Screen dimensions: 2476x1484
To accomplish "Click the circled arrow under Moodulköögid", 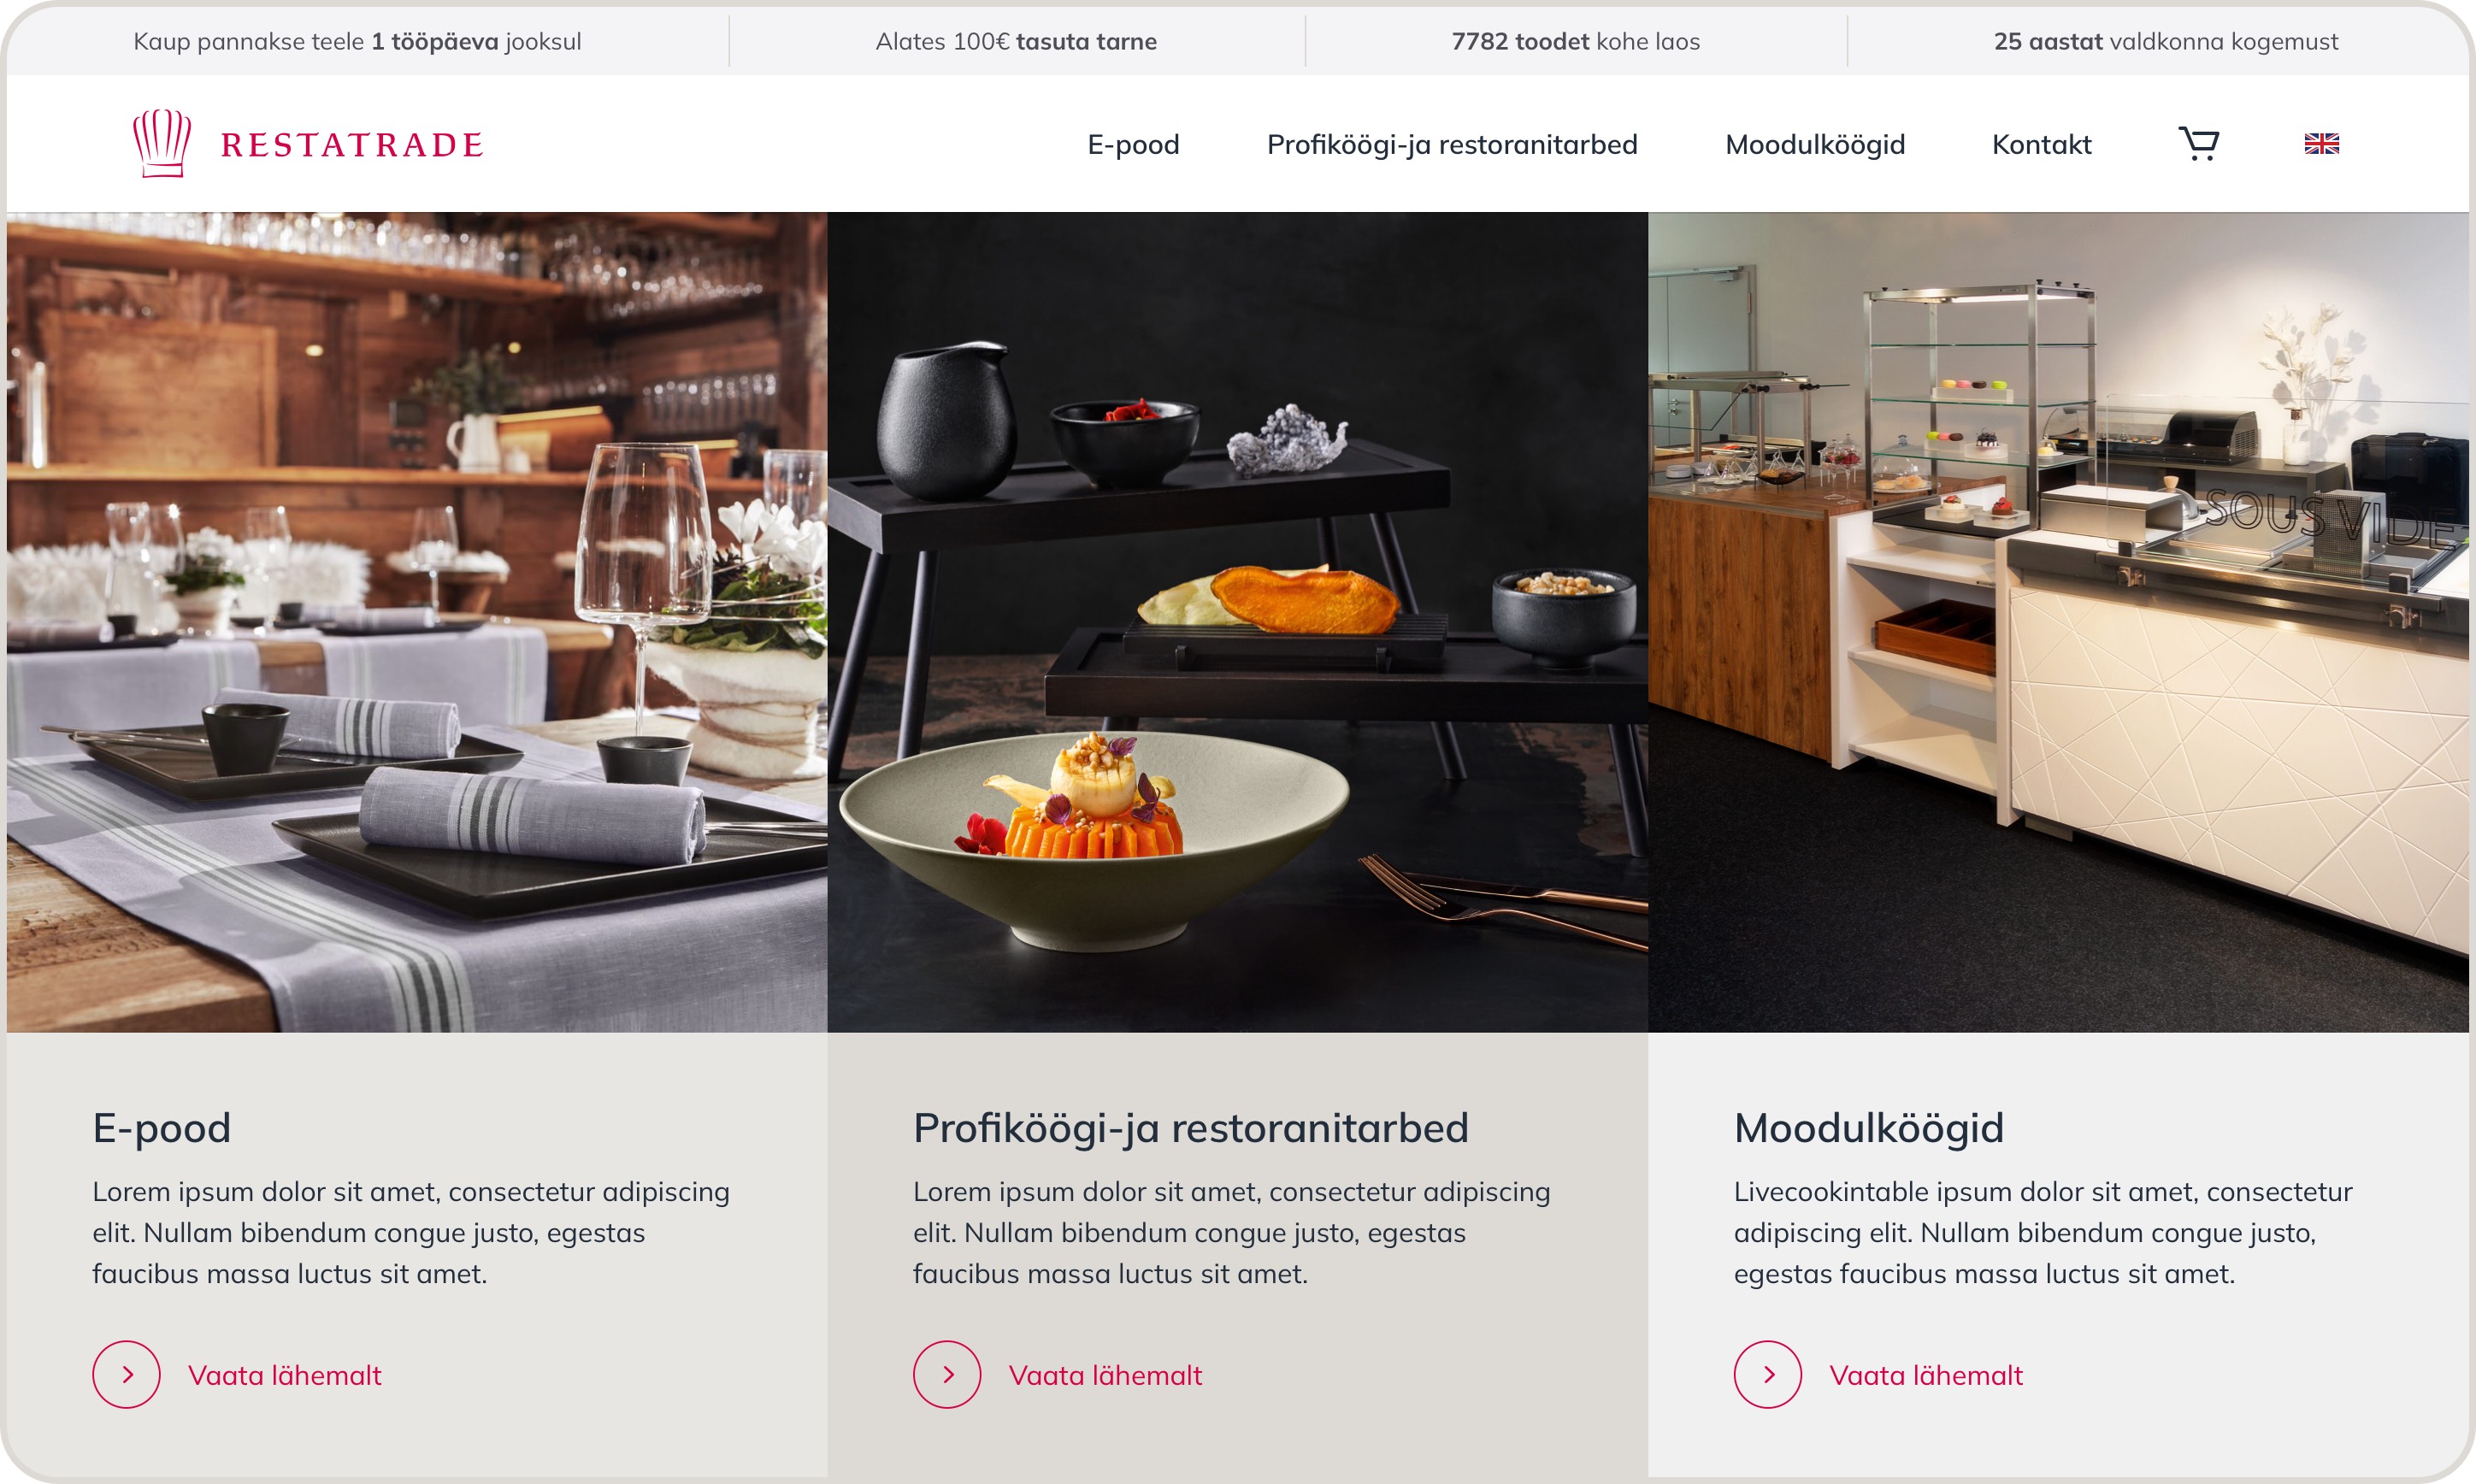I will (1768, 1374).
